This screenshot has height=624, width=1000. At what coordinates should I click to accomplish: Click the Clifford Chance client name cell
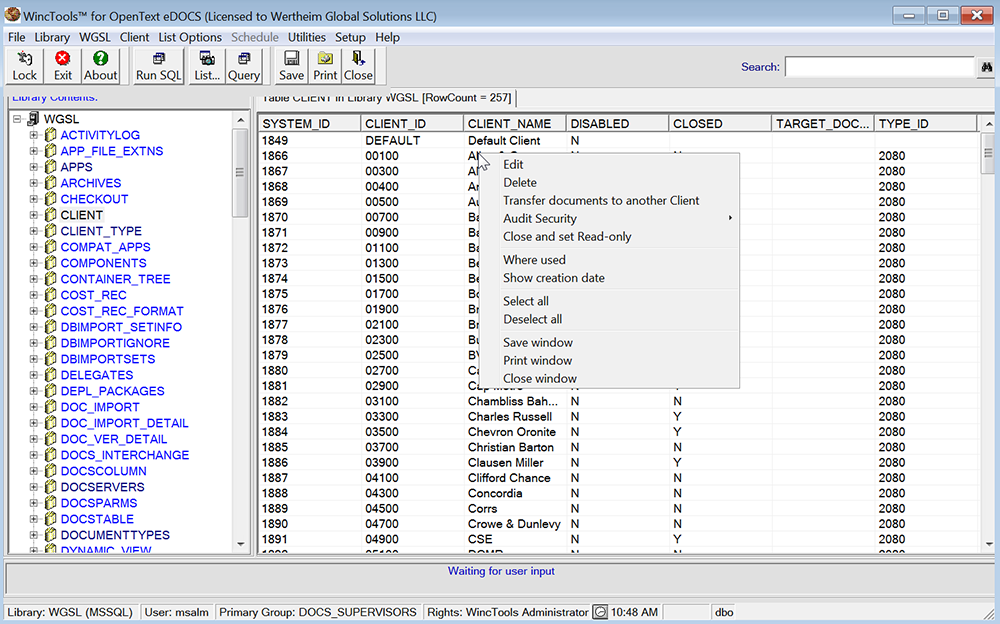click(509, 478)
